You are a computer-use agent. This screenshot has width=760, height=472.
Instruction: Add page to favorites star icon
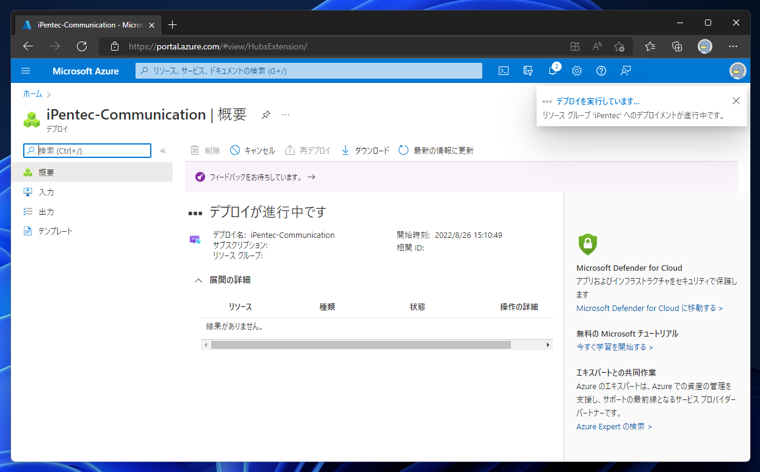[x=619, y=47]
